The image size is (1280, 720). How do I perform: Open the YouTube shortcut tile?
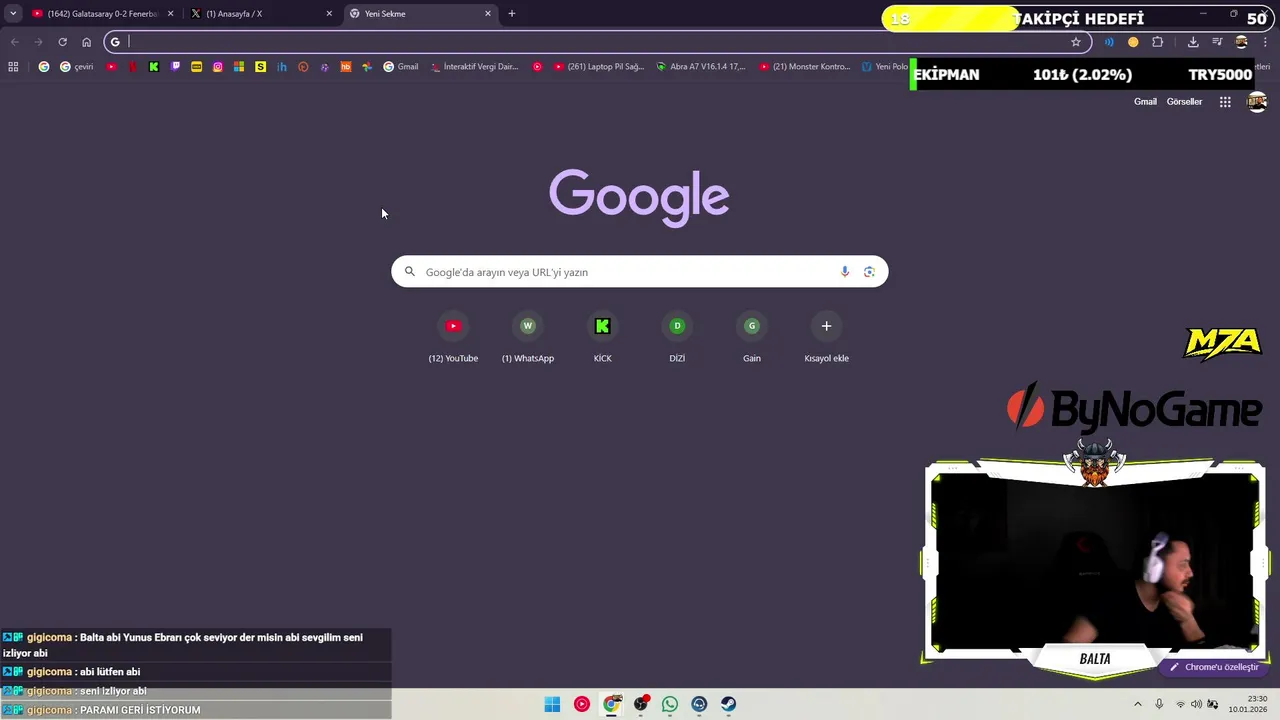[453, 338]
